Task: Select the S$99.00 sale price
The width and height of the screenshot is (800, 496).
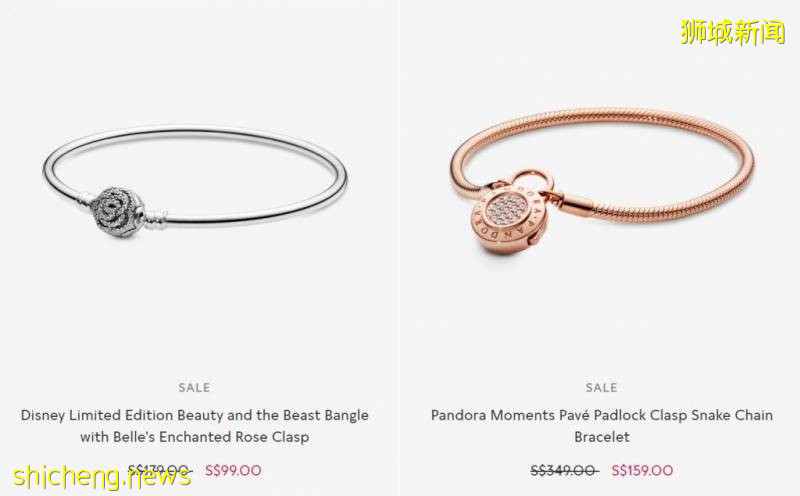Action: (x=233, y=470)
